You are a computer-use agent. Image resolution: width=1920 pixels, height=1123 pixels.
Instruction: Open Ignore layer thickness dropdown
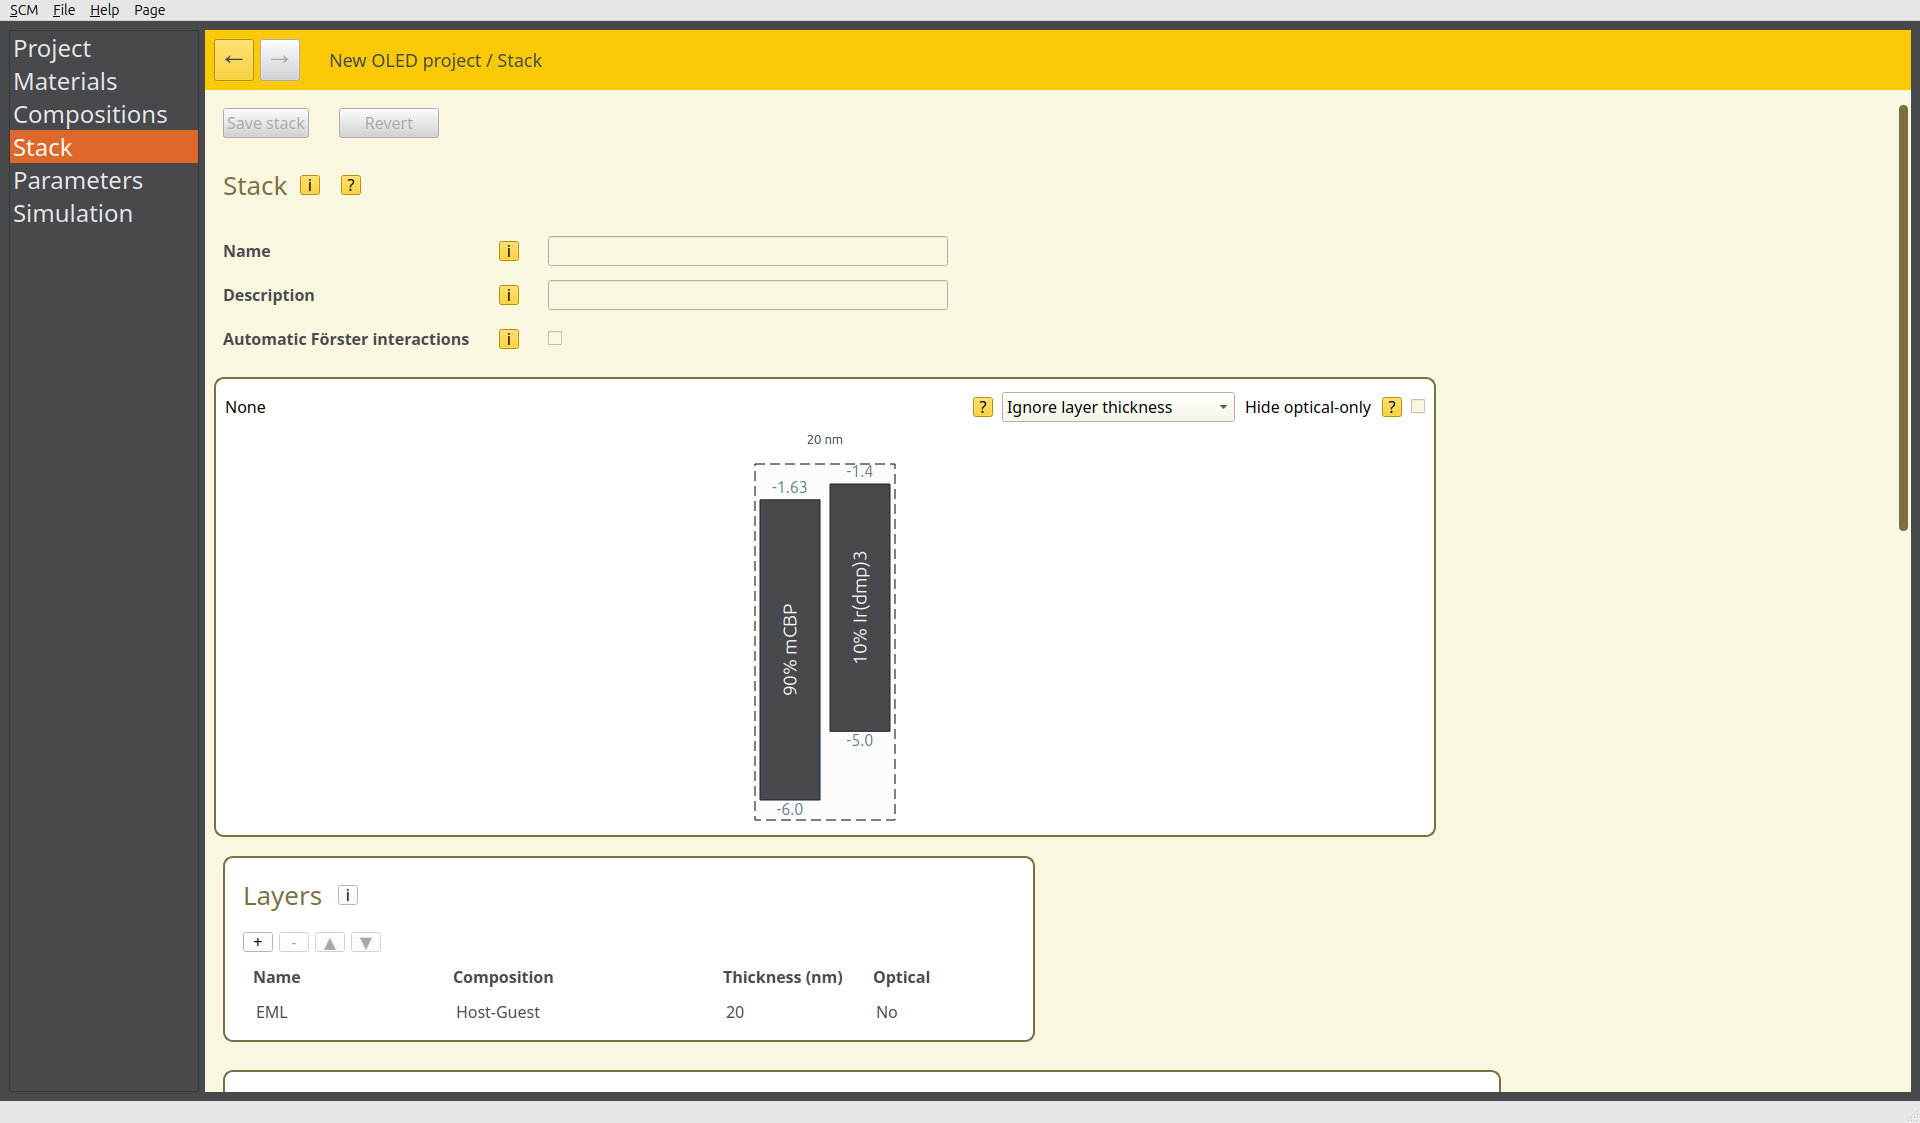(1117, 407)
